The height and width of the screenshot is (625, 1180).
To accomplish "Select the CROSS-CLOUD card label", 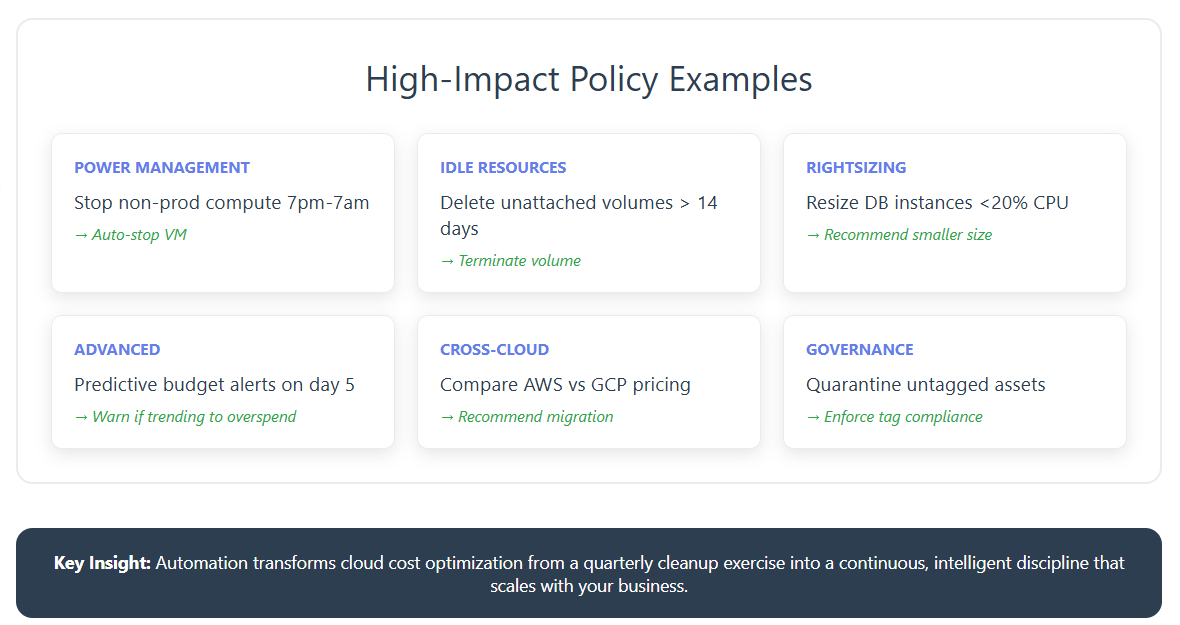I will [x=494, y=350].
